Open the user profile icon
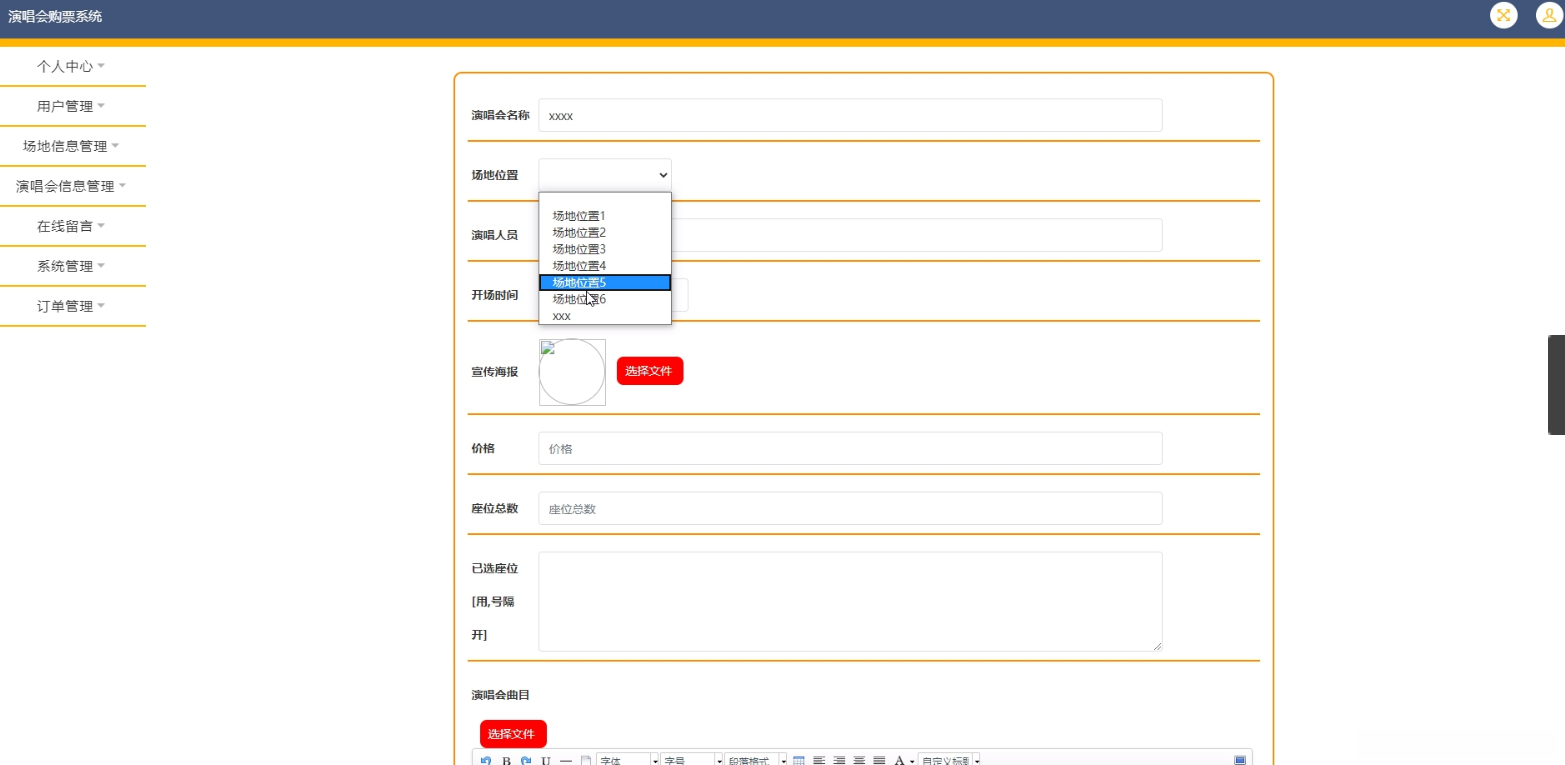 (x=1549, y=15)
